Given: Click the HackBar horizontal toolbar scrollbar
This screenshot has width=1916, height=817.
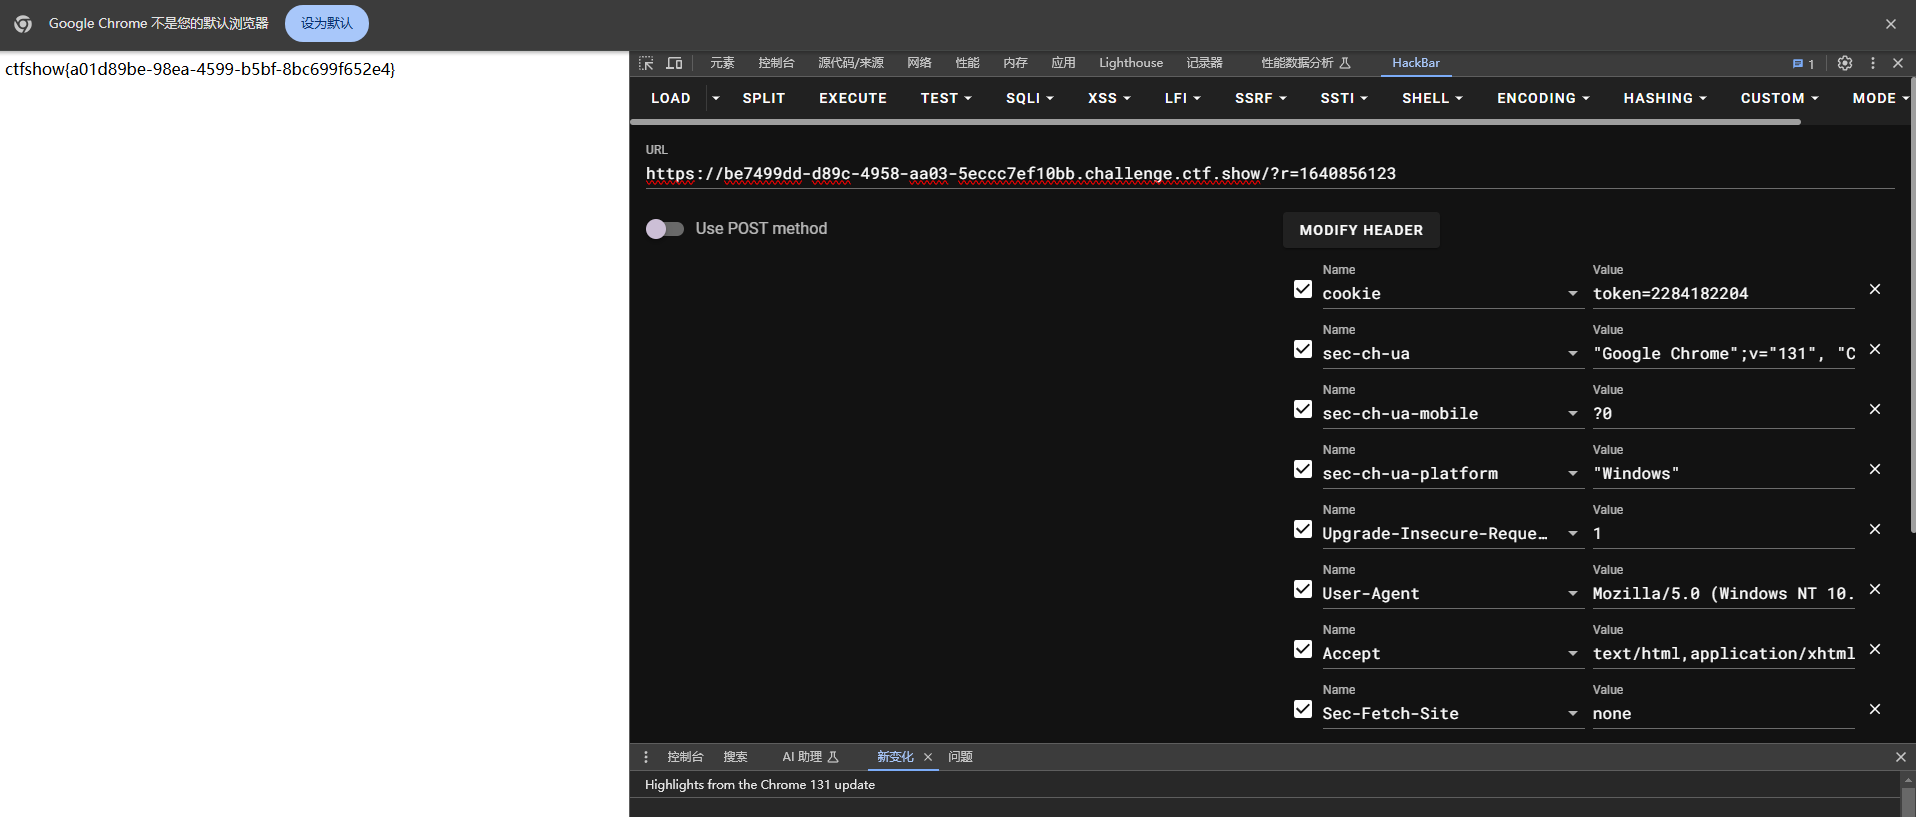Looking at the screenshot, I should tap(1215, 122).
